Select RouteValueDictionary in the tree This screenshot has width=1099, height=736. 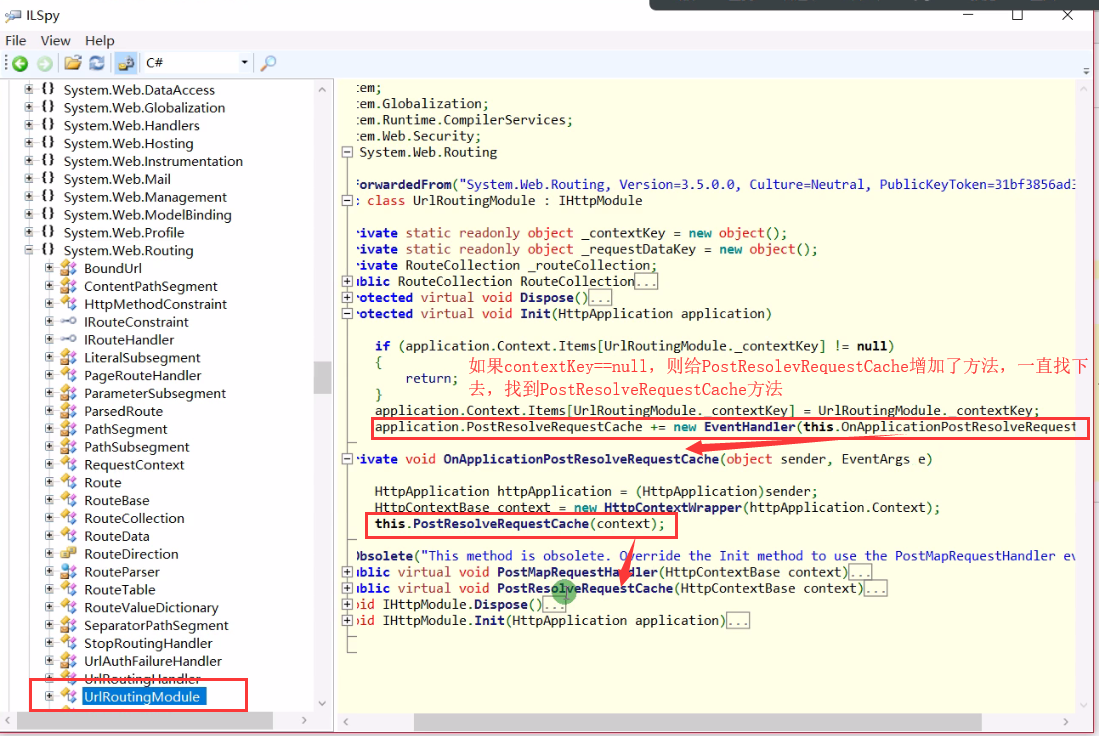151,608
